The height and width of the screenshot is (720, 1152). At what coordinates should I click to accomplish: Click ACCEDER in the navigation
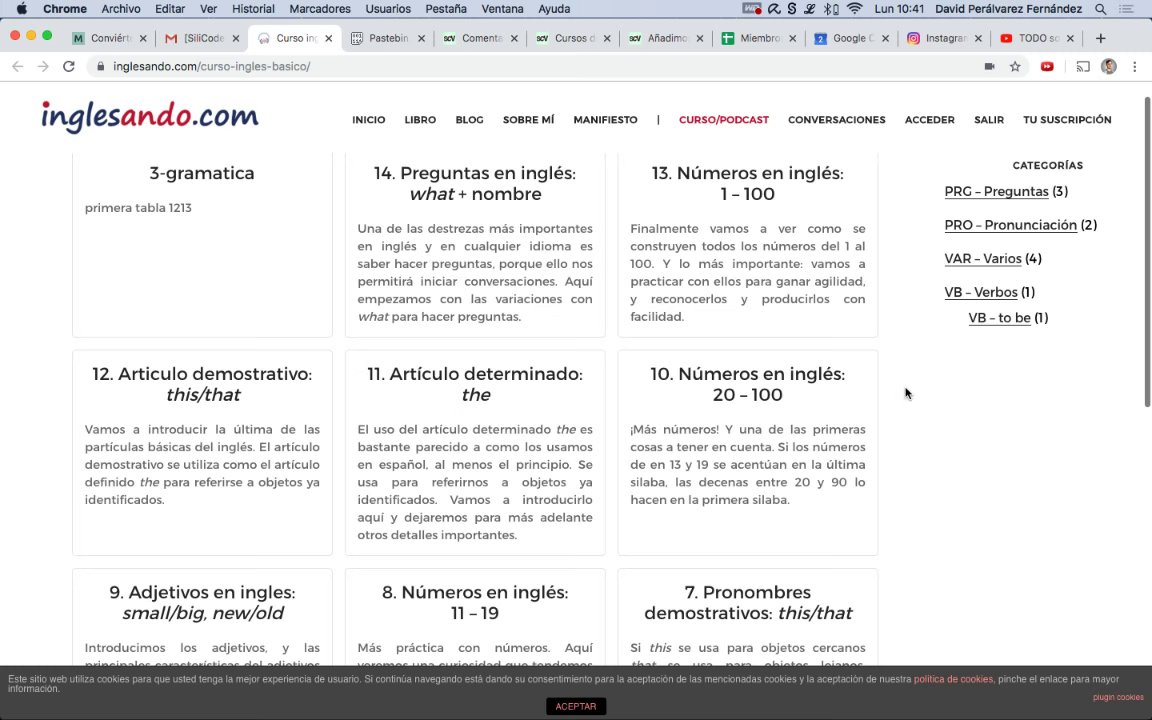click(x=929, y=120)
